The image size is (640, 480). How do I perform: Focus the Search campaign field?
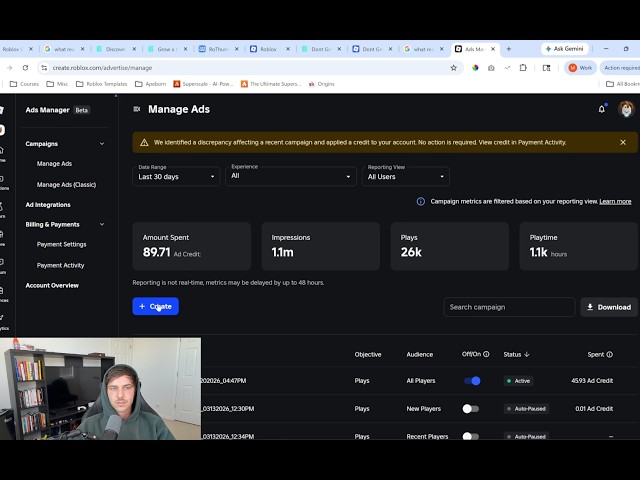click(x=509, y=307)
